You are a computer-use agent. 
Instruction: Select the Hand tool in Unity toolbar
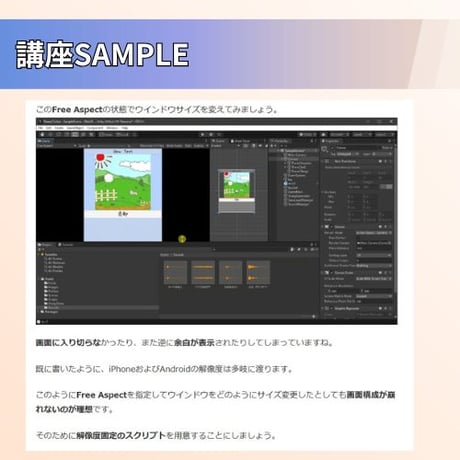point(43,134)
